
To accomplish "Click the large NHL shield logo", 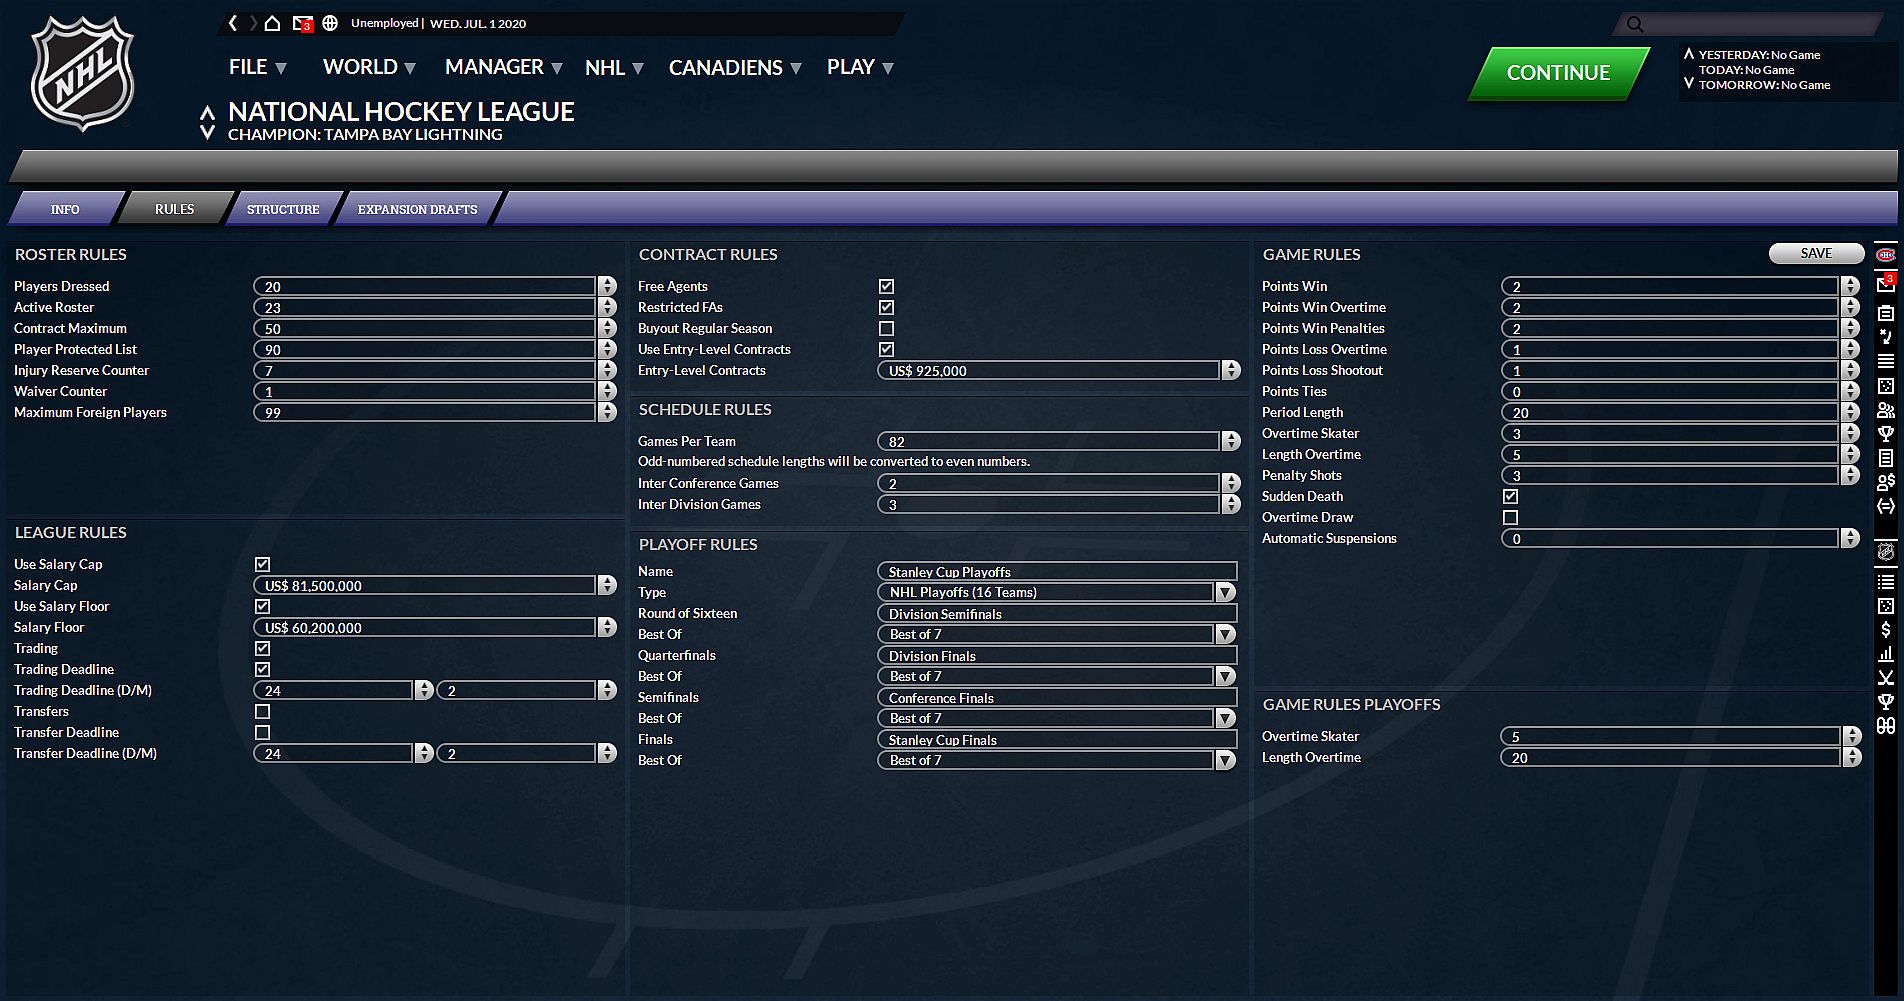I will pos(82,73).
